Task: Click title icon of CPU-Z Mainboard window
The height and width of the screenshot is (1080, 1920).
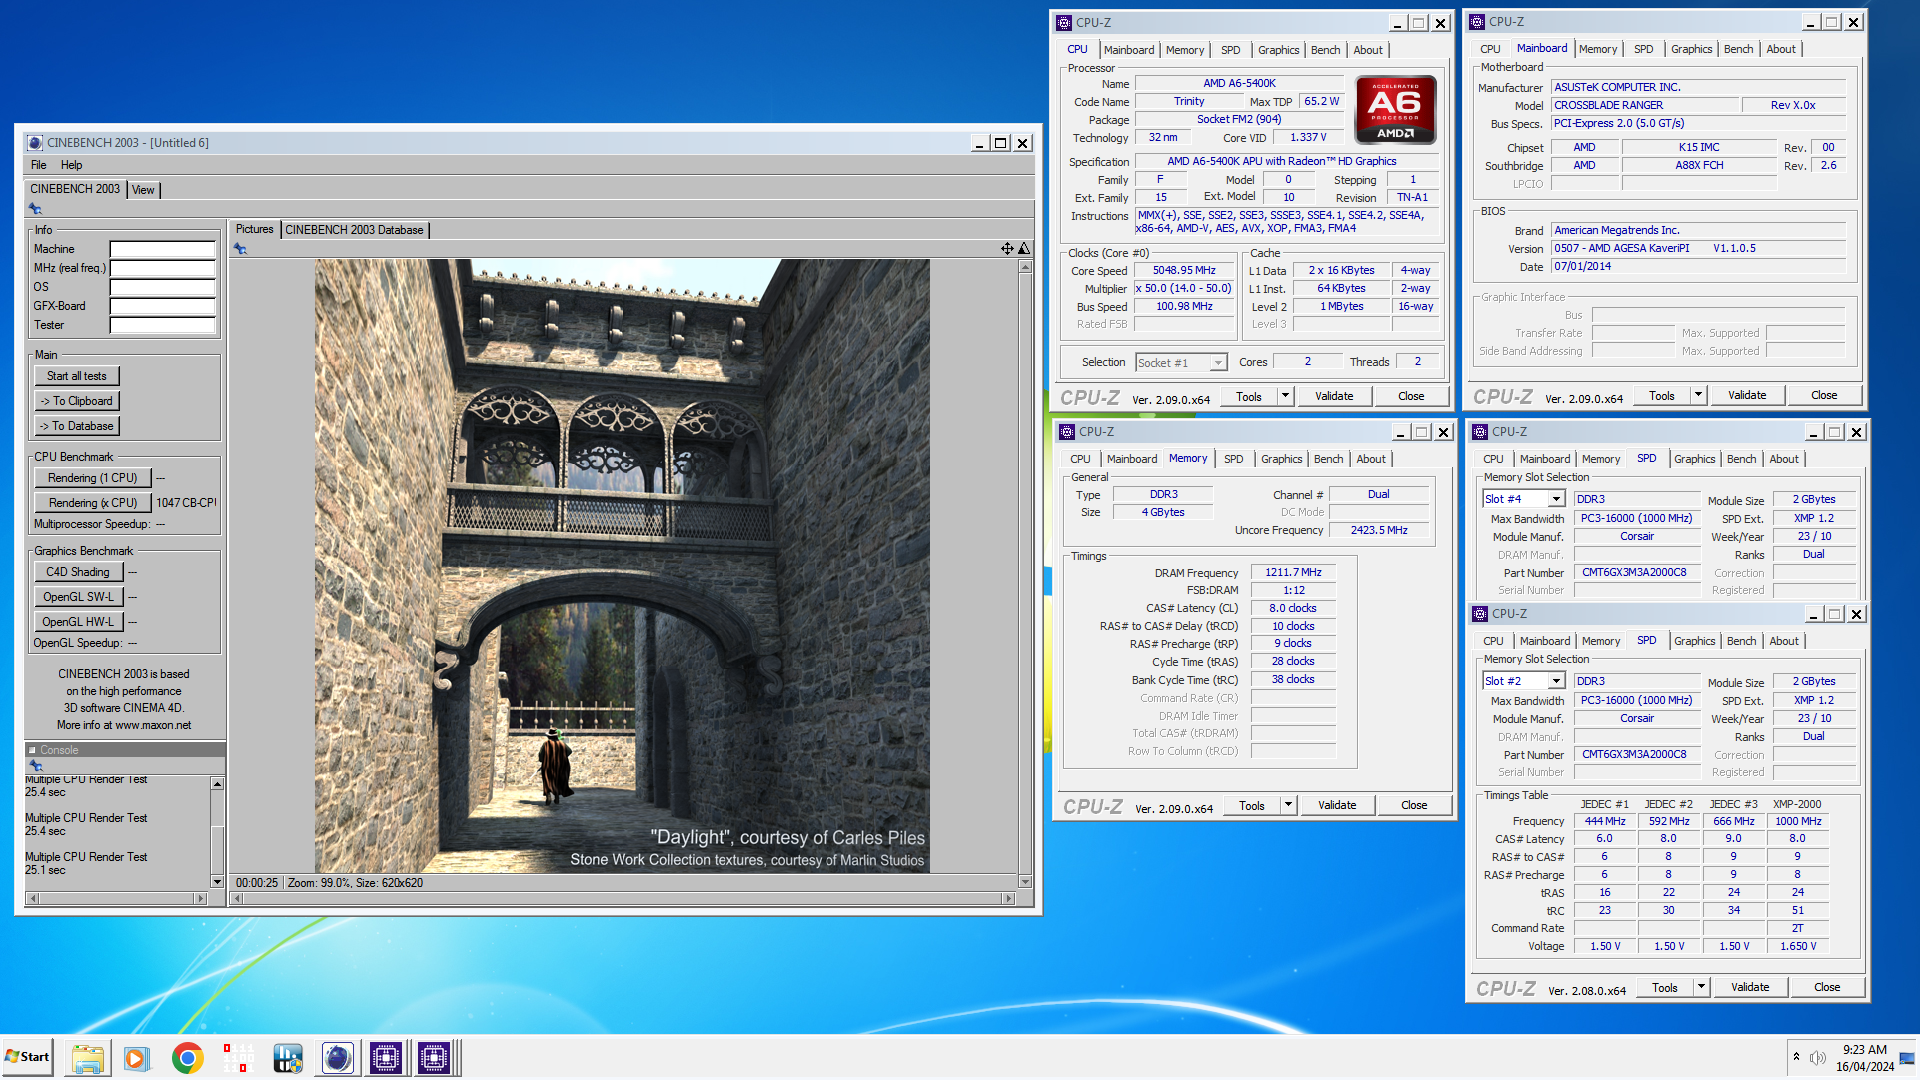Action: [1476, 22]
